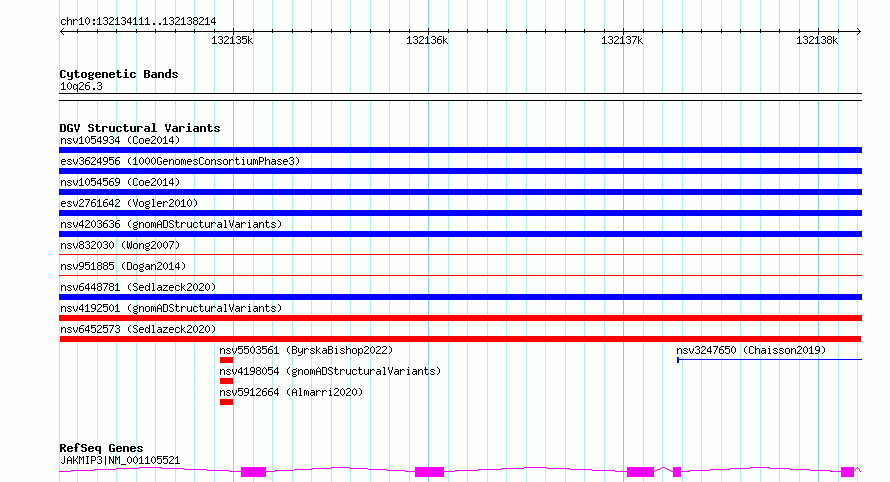Select the nsv6448781 (Sedlazeck2020) label
The width and height of the screenshot is (890, 482).
(x=138, y=287)
